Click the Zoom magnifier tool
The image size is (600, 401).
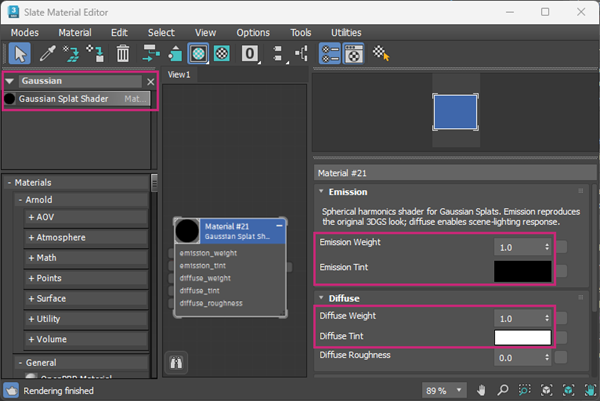(502, 391)
